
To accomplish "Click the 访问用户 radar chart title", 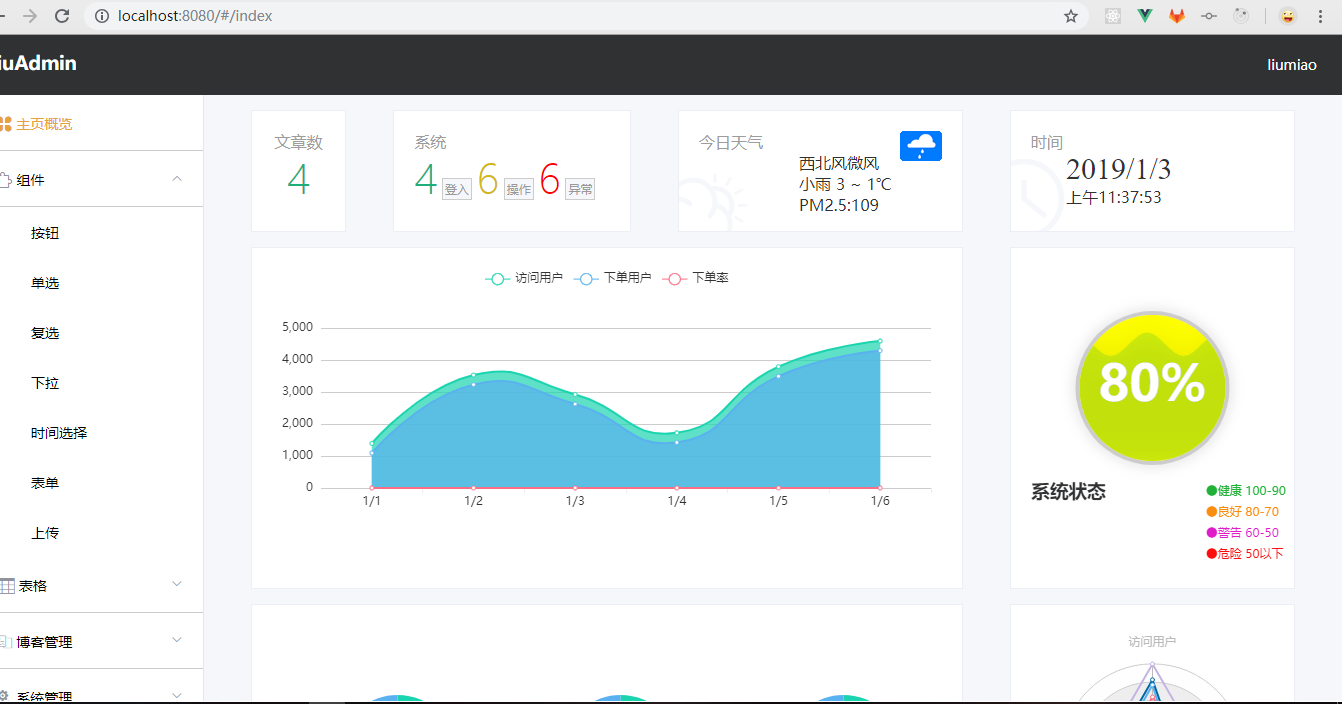I will (x=1152, y=642).
